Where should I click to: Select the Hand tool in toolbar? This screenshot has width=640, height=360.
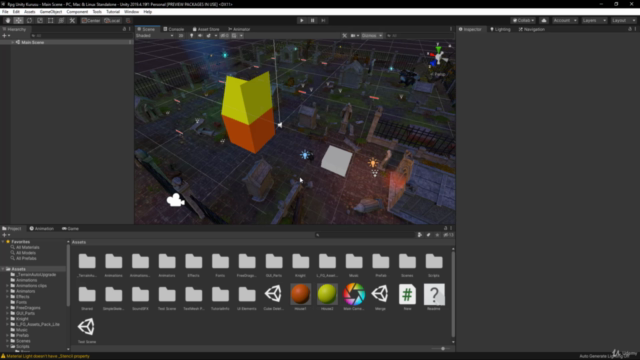point(8,20)
